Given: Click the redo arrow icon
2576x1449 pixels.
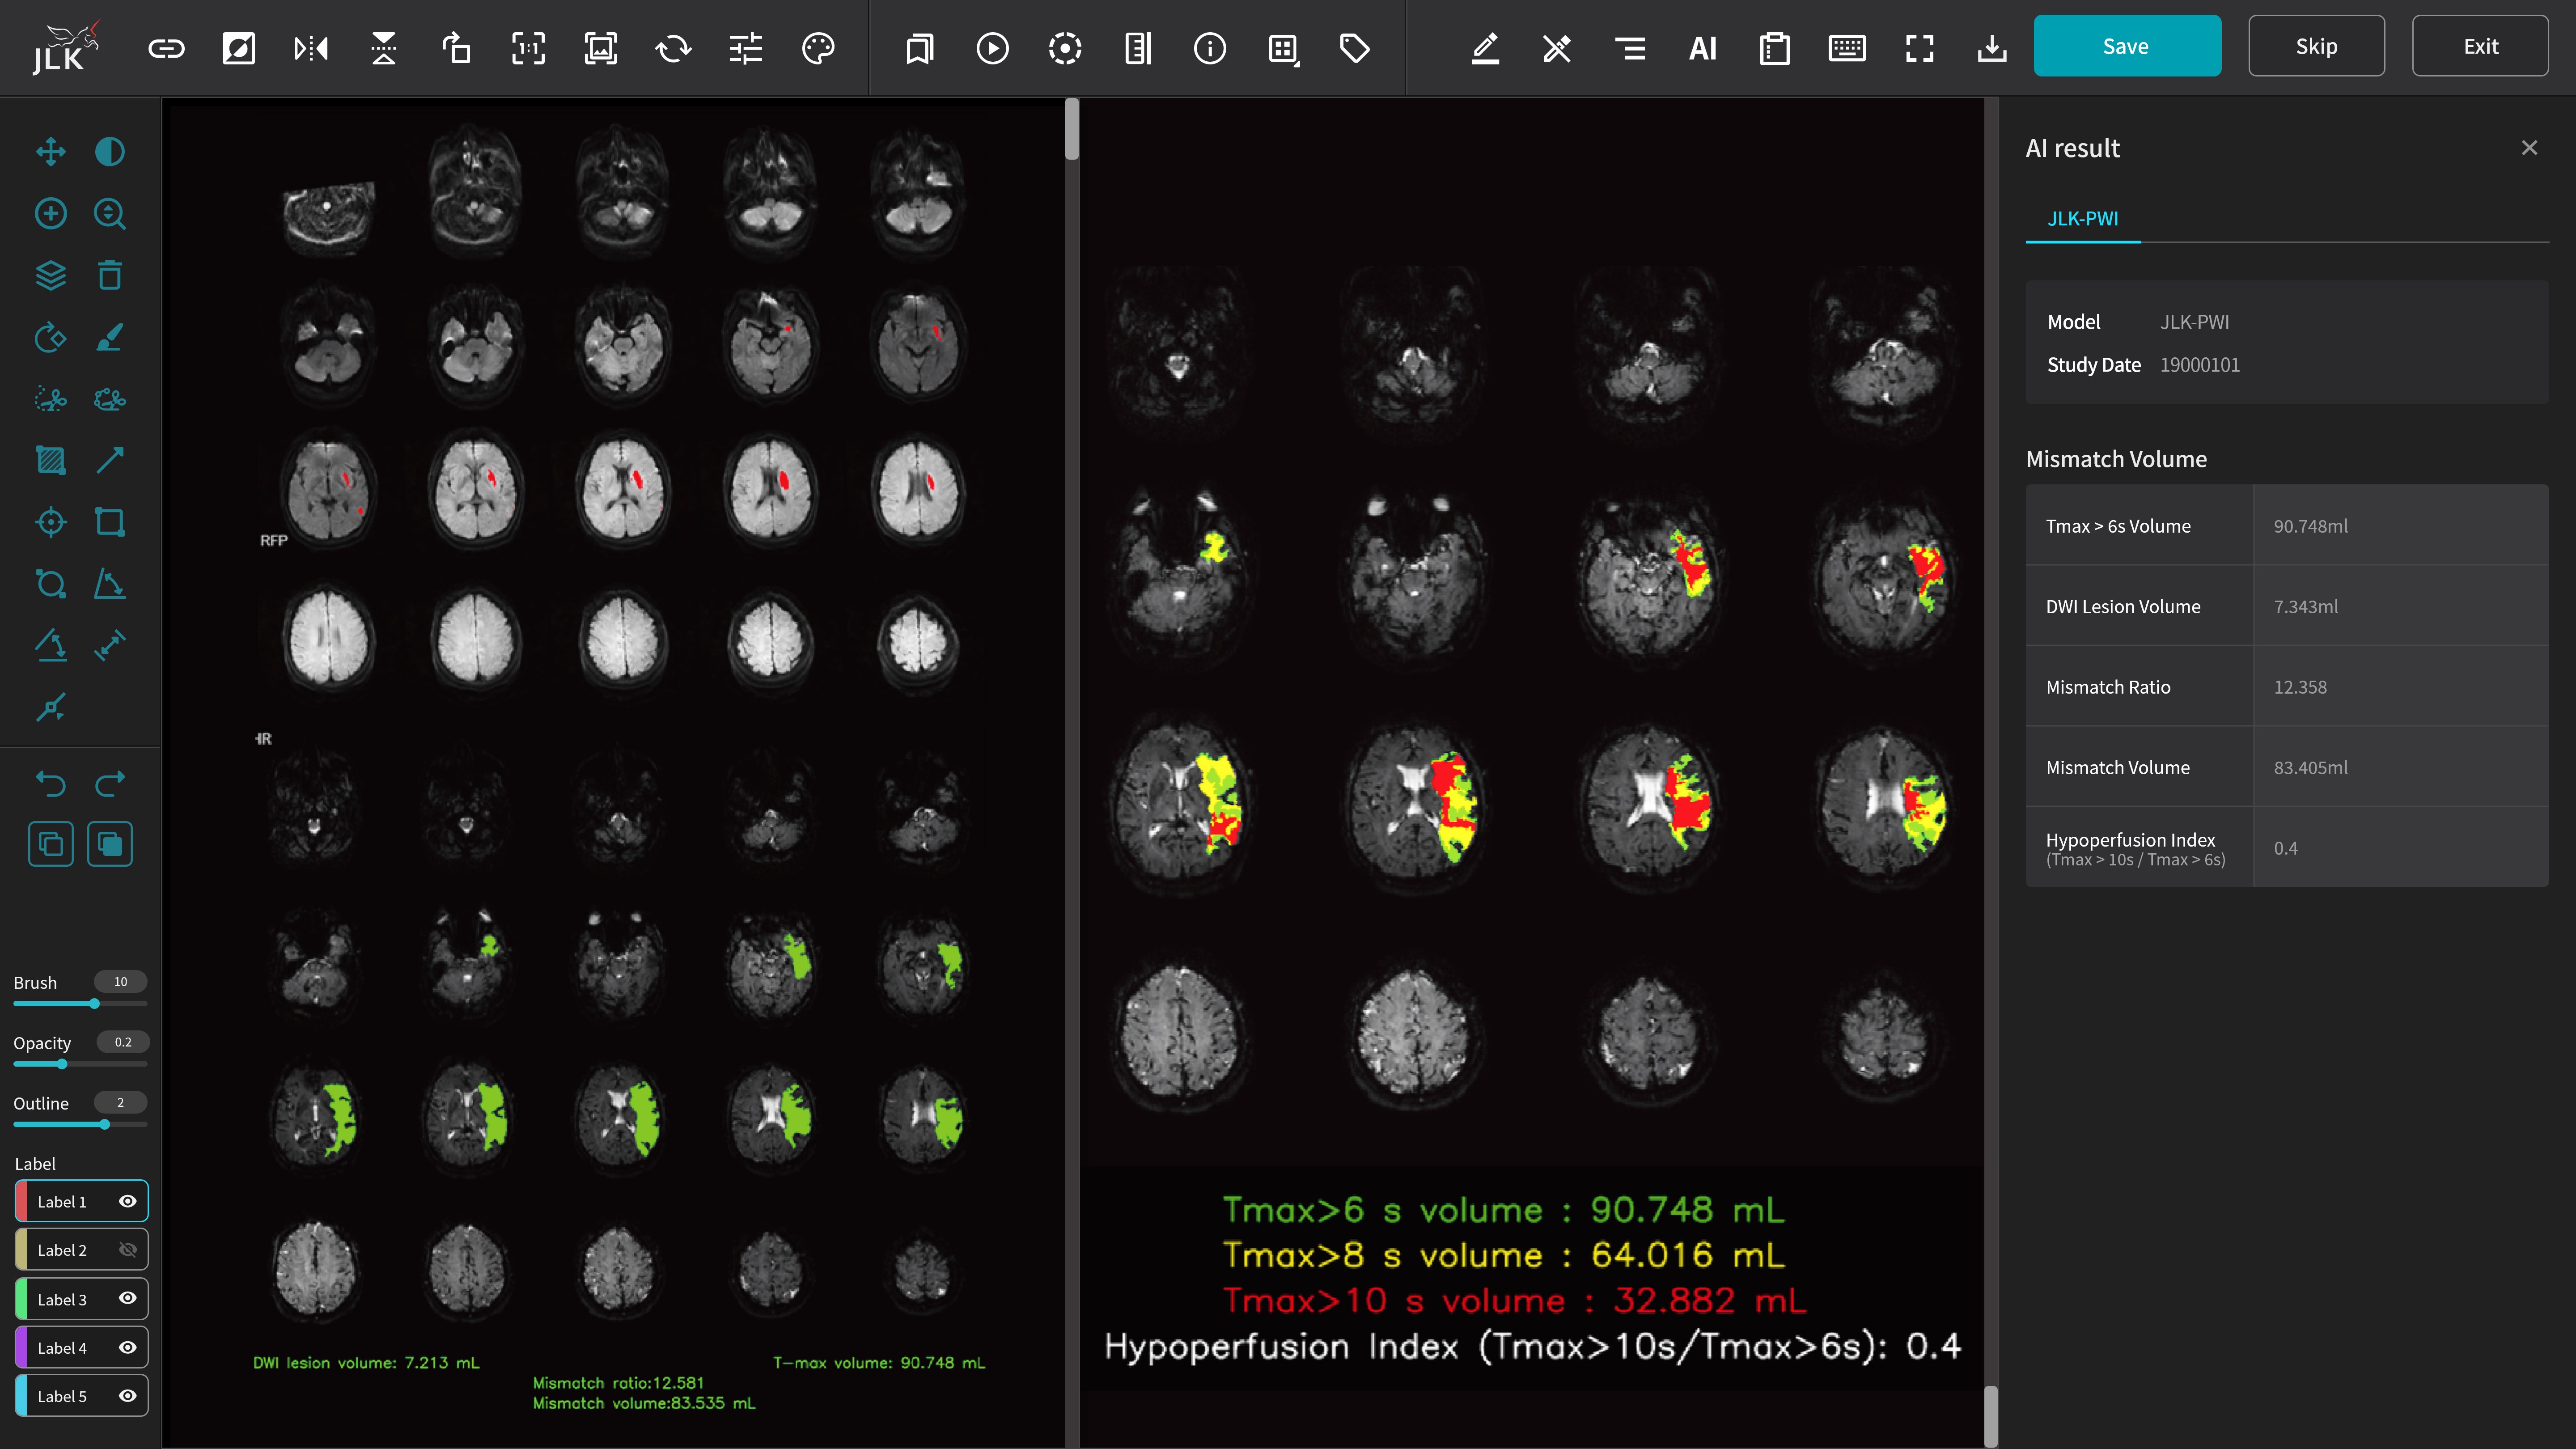Looking at the screenshot, I should coord(110,783).
